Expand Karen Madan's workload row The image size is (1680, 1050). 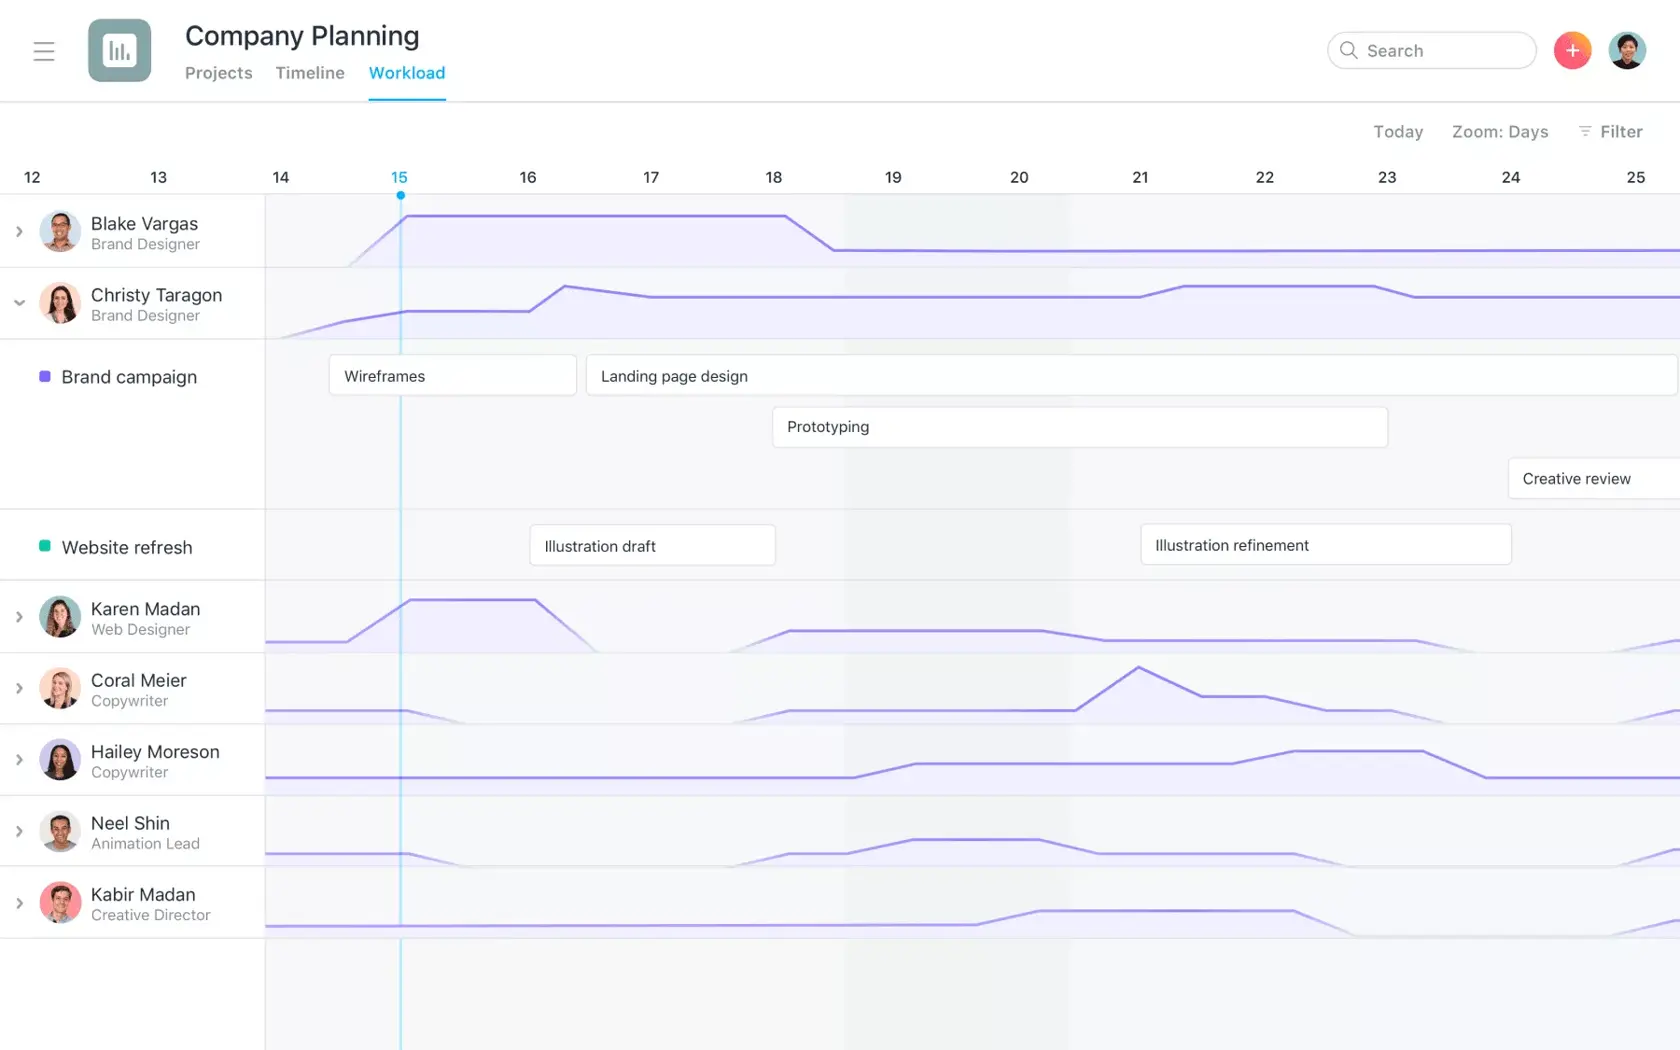[18, 617]
